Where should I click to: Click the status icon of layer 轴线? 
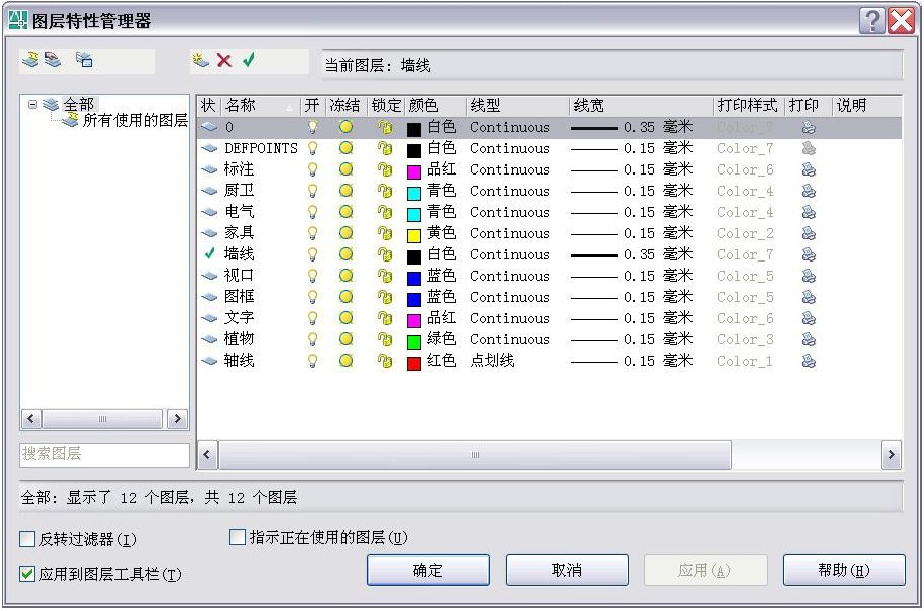tap(209, 361)
